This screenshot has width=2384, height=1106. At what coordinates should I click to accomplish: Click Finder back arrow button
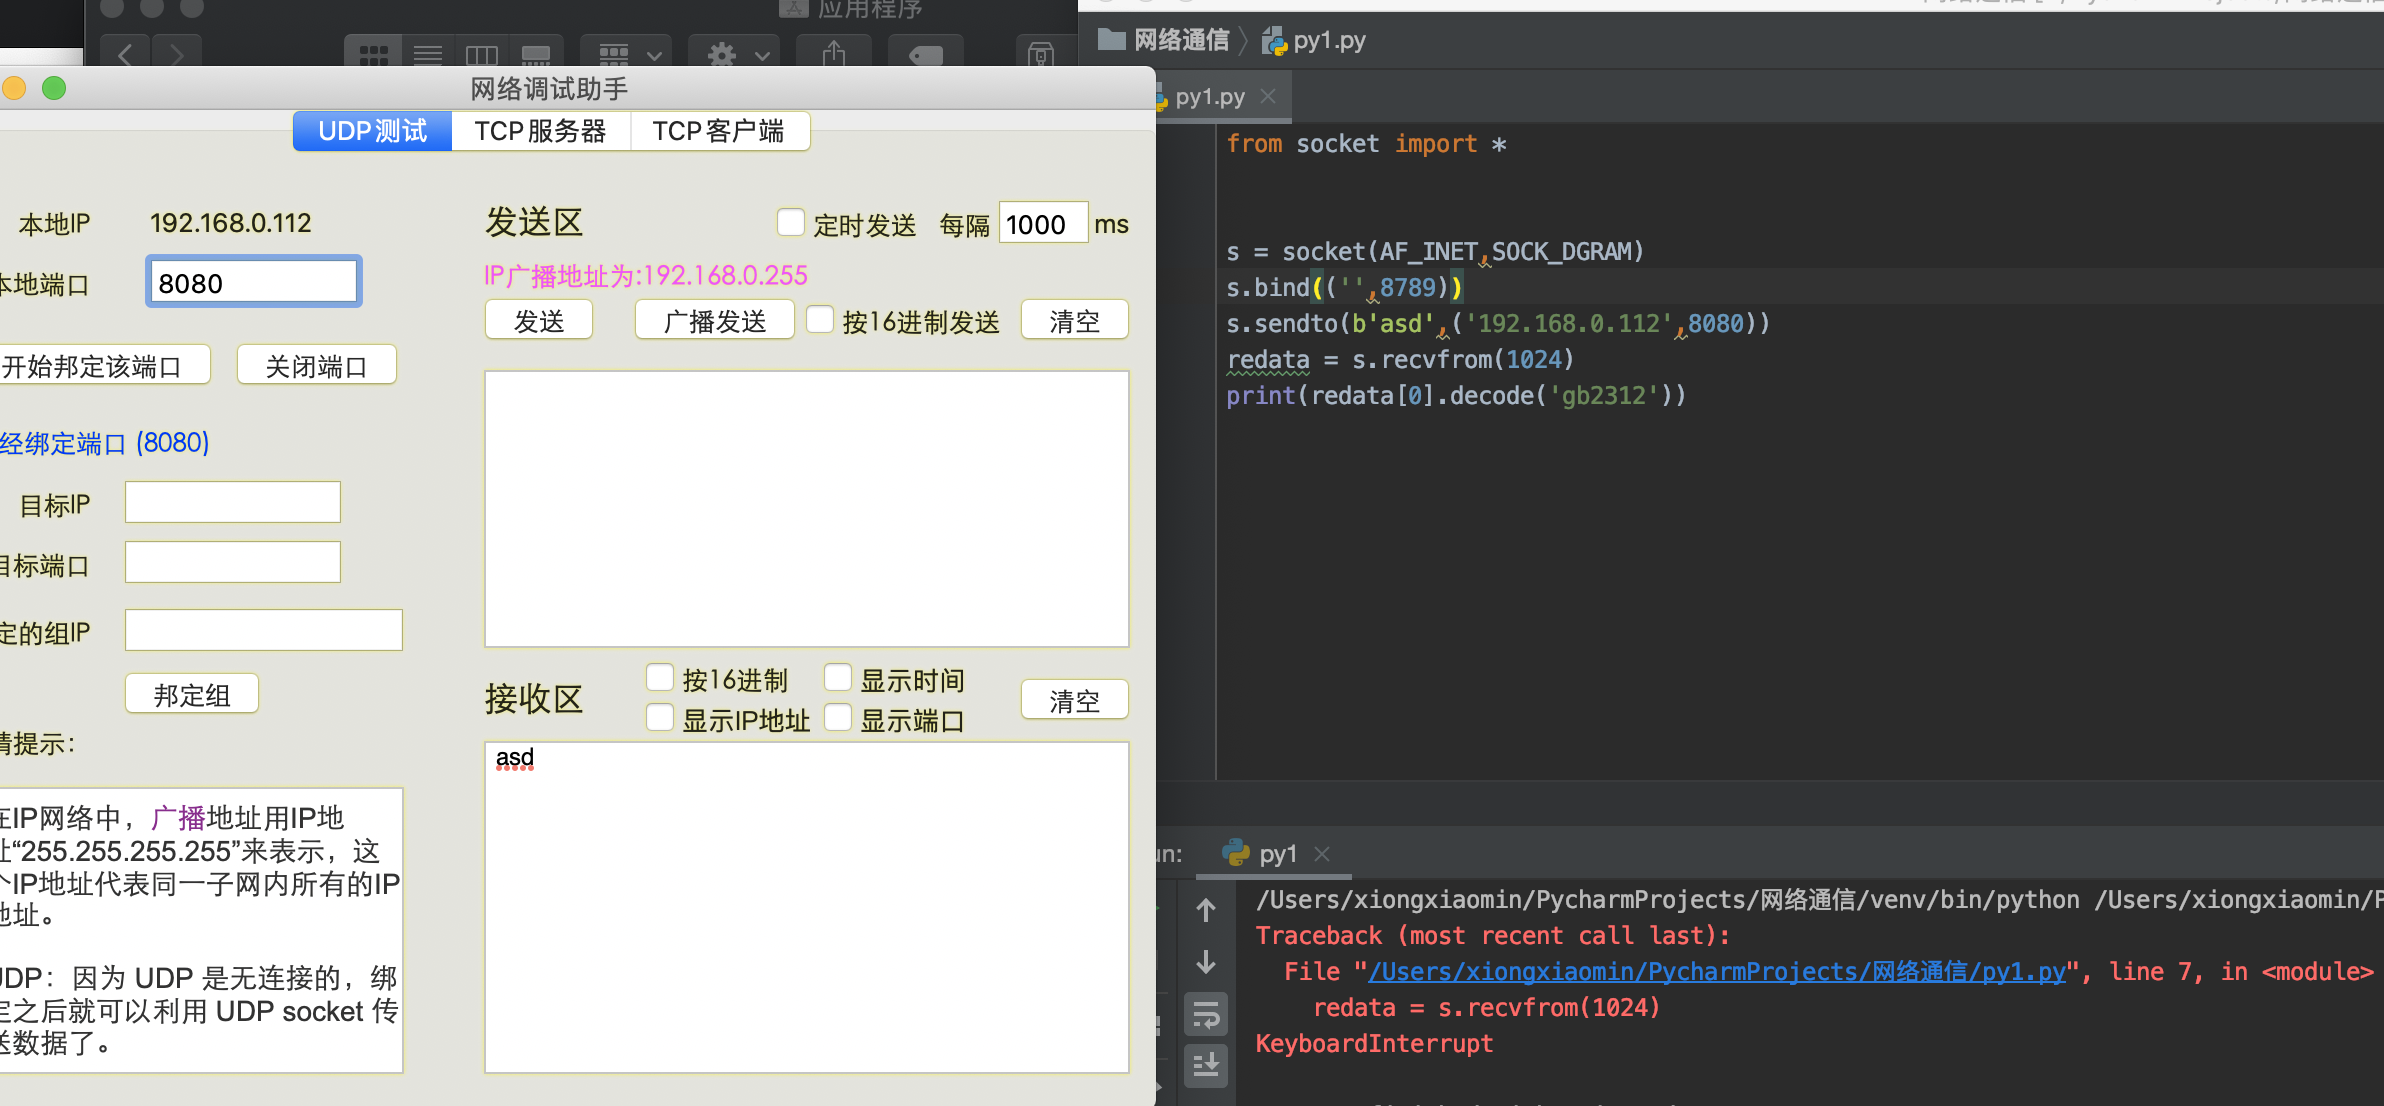pyautogui.click(x=125, y=54)
